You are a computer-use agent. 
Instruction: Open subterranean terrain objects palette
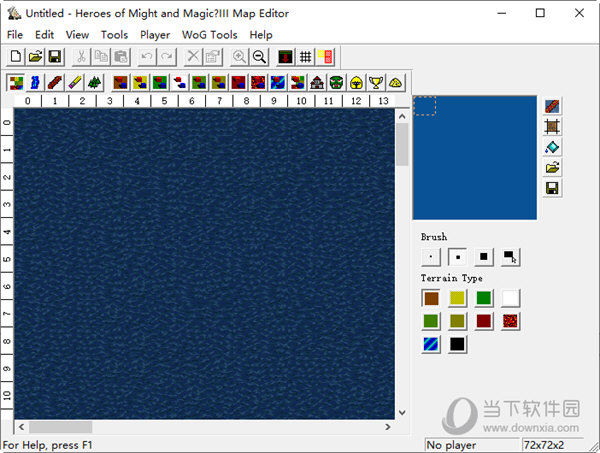tap(238, 82)
